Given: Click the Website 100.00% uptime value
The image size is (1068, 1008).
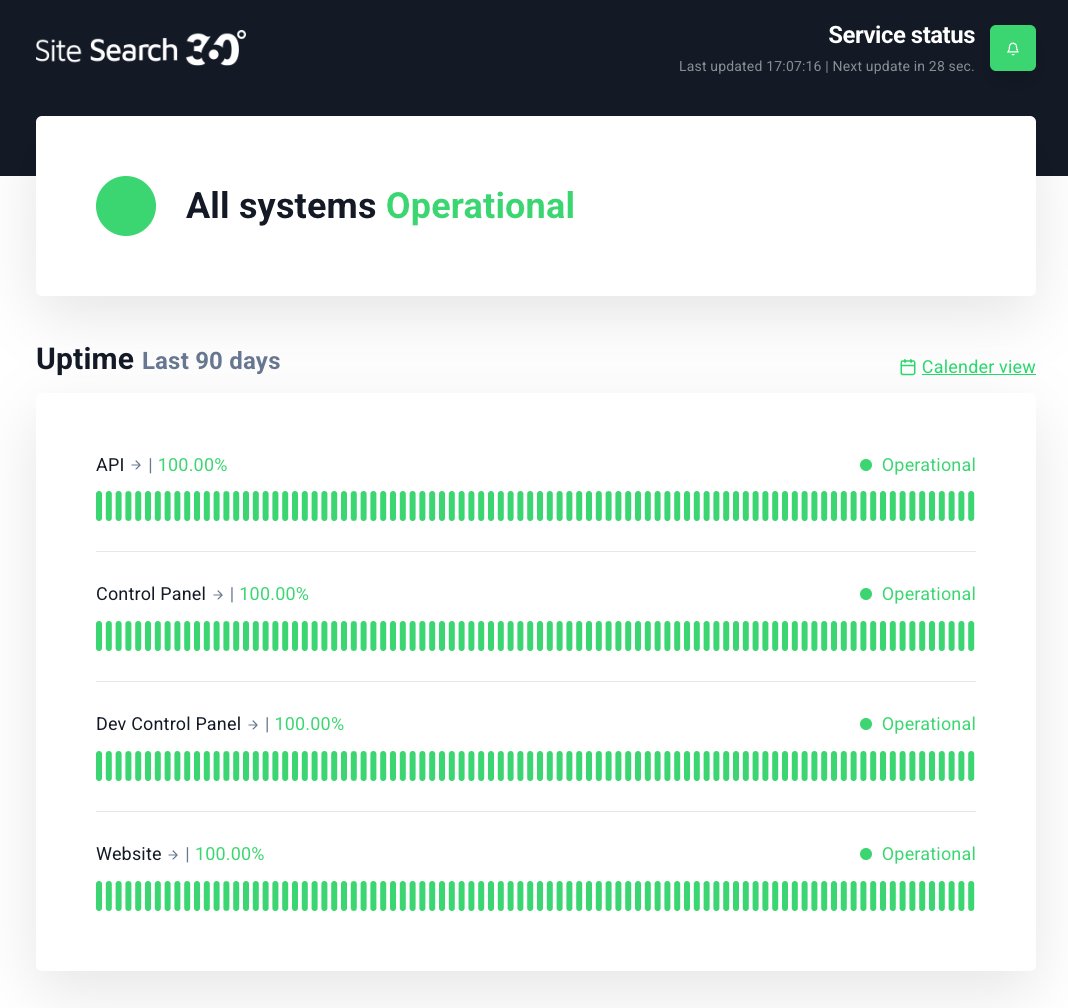Looking at the screenshot, I should (x=230, y=854).
